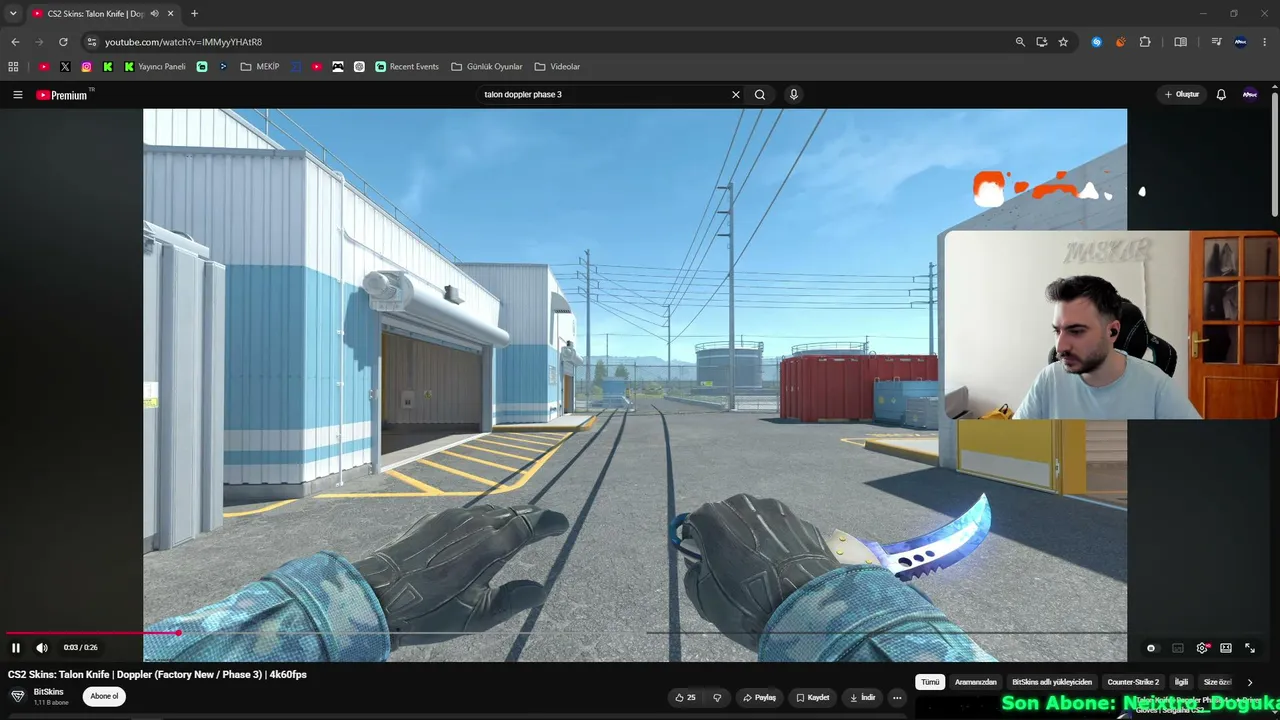This screenshot has height=720, width=1280.
Task: Click the Oluştur create button
Action: 1182,95
